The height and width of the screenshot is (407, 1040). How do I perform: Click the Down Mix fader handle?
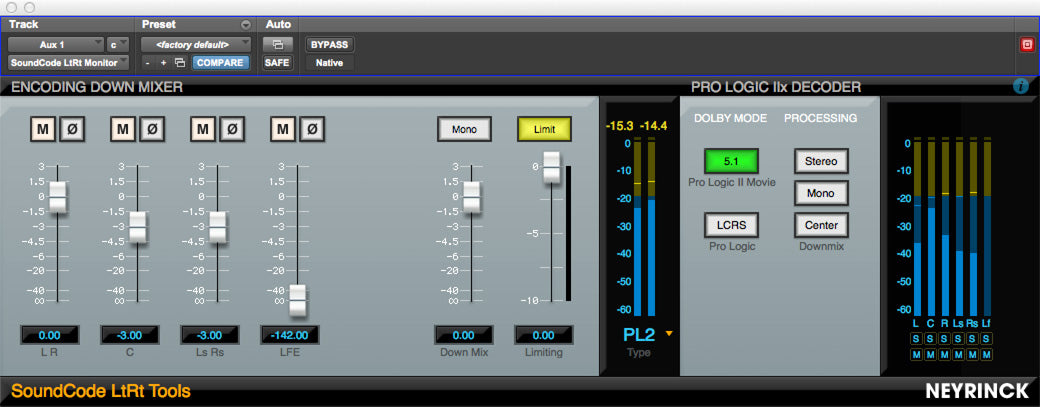[x=472, y=197]
